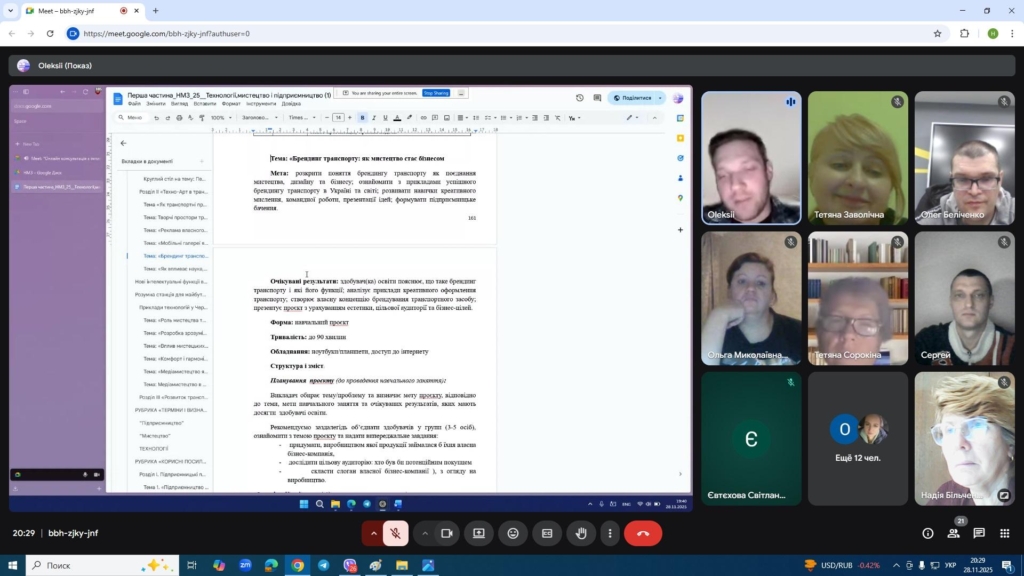Toggle closed captions in Meet

pos(547,534)
